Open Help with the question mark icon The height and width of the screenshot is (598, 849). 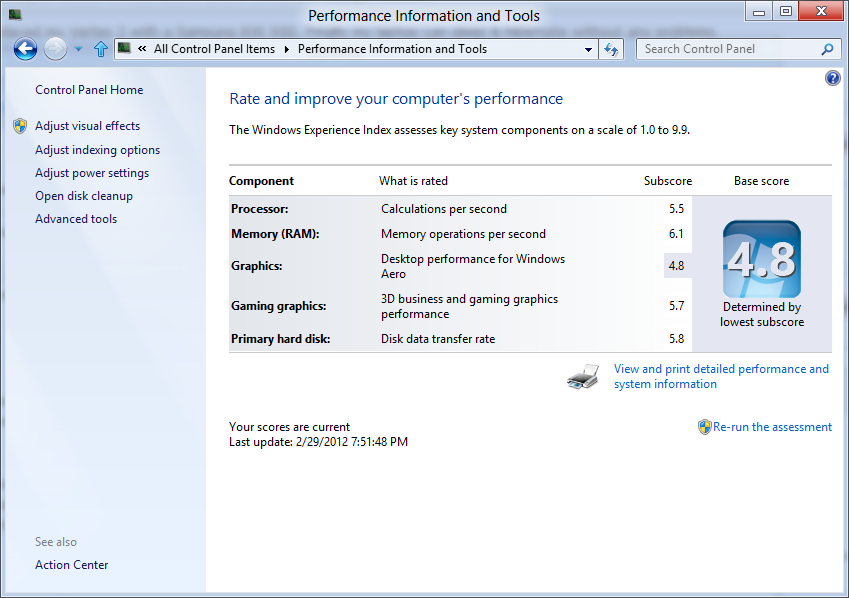[833, 79]
